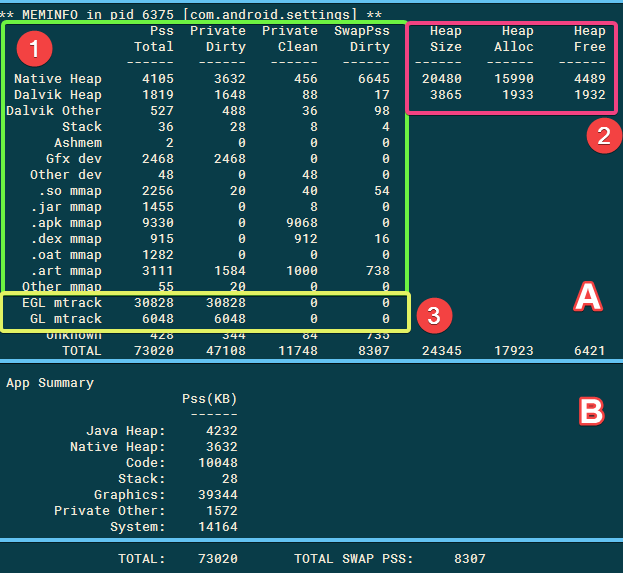The width and height of the screenshot is (623, 573).
Task: Select the 'Dalvik Heap' row label
Action: (x=58, y=95)
